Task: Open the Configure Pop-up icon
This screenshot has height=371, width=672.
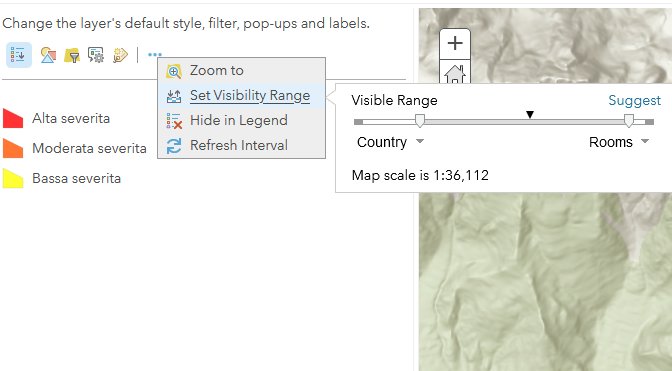Action: coord(96,55)
